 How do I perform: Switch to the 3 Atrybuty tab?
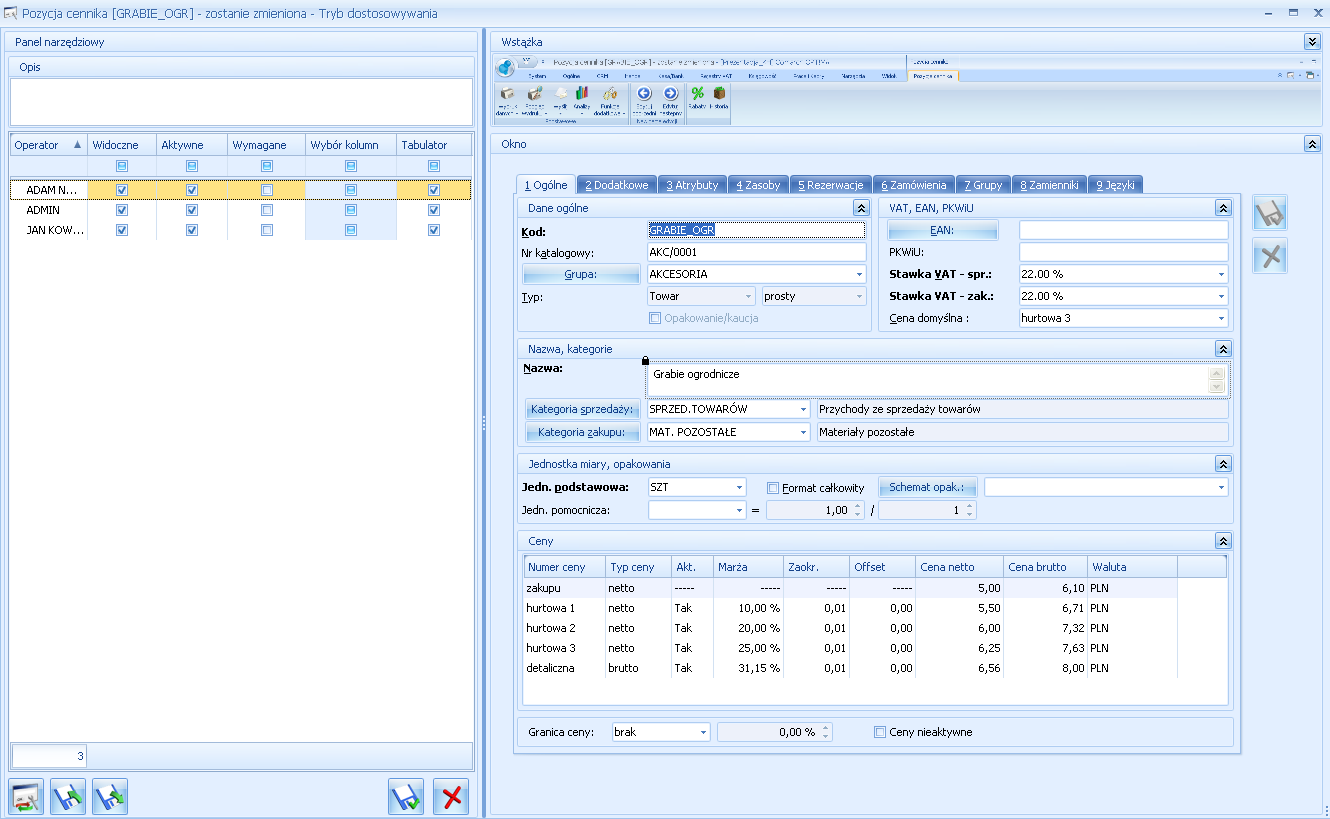coord(692,185)
